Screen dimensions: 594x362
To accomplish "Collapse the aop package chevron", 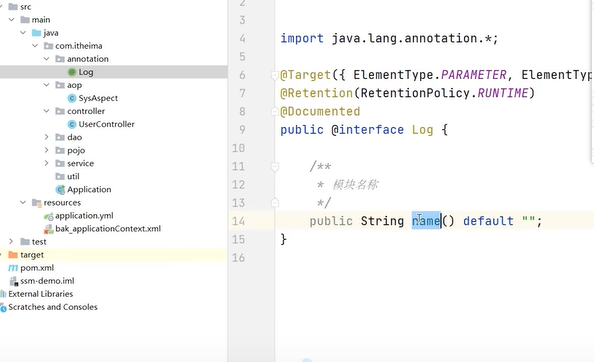I will pyautogui.click(x=46, y=85).
